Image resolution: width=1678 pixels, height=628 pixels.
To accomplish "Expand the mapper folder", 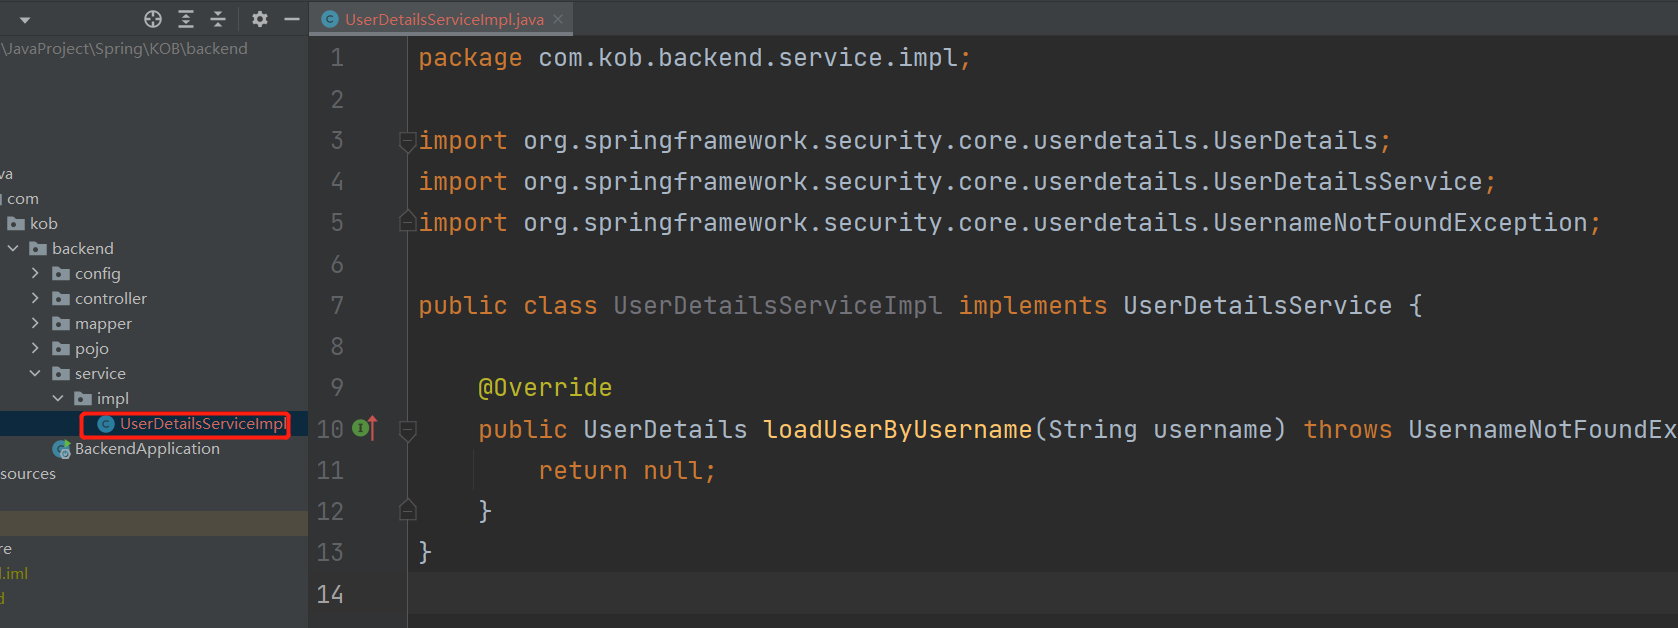I will pos(35,323).
